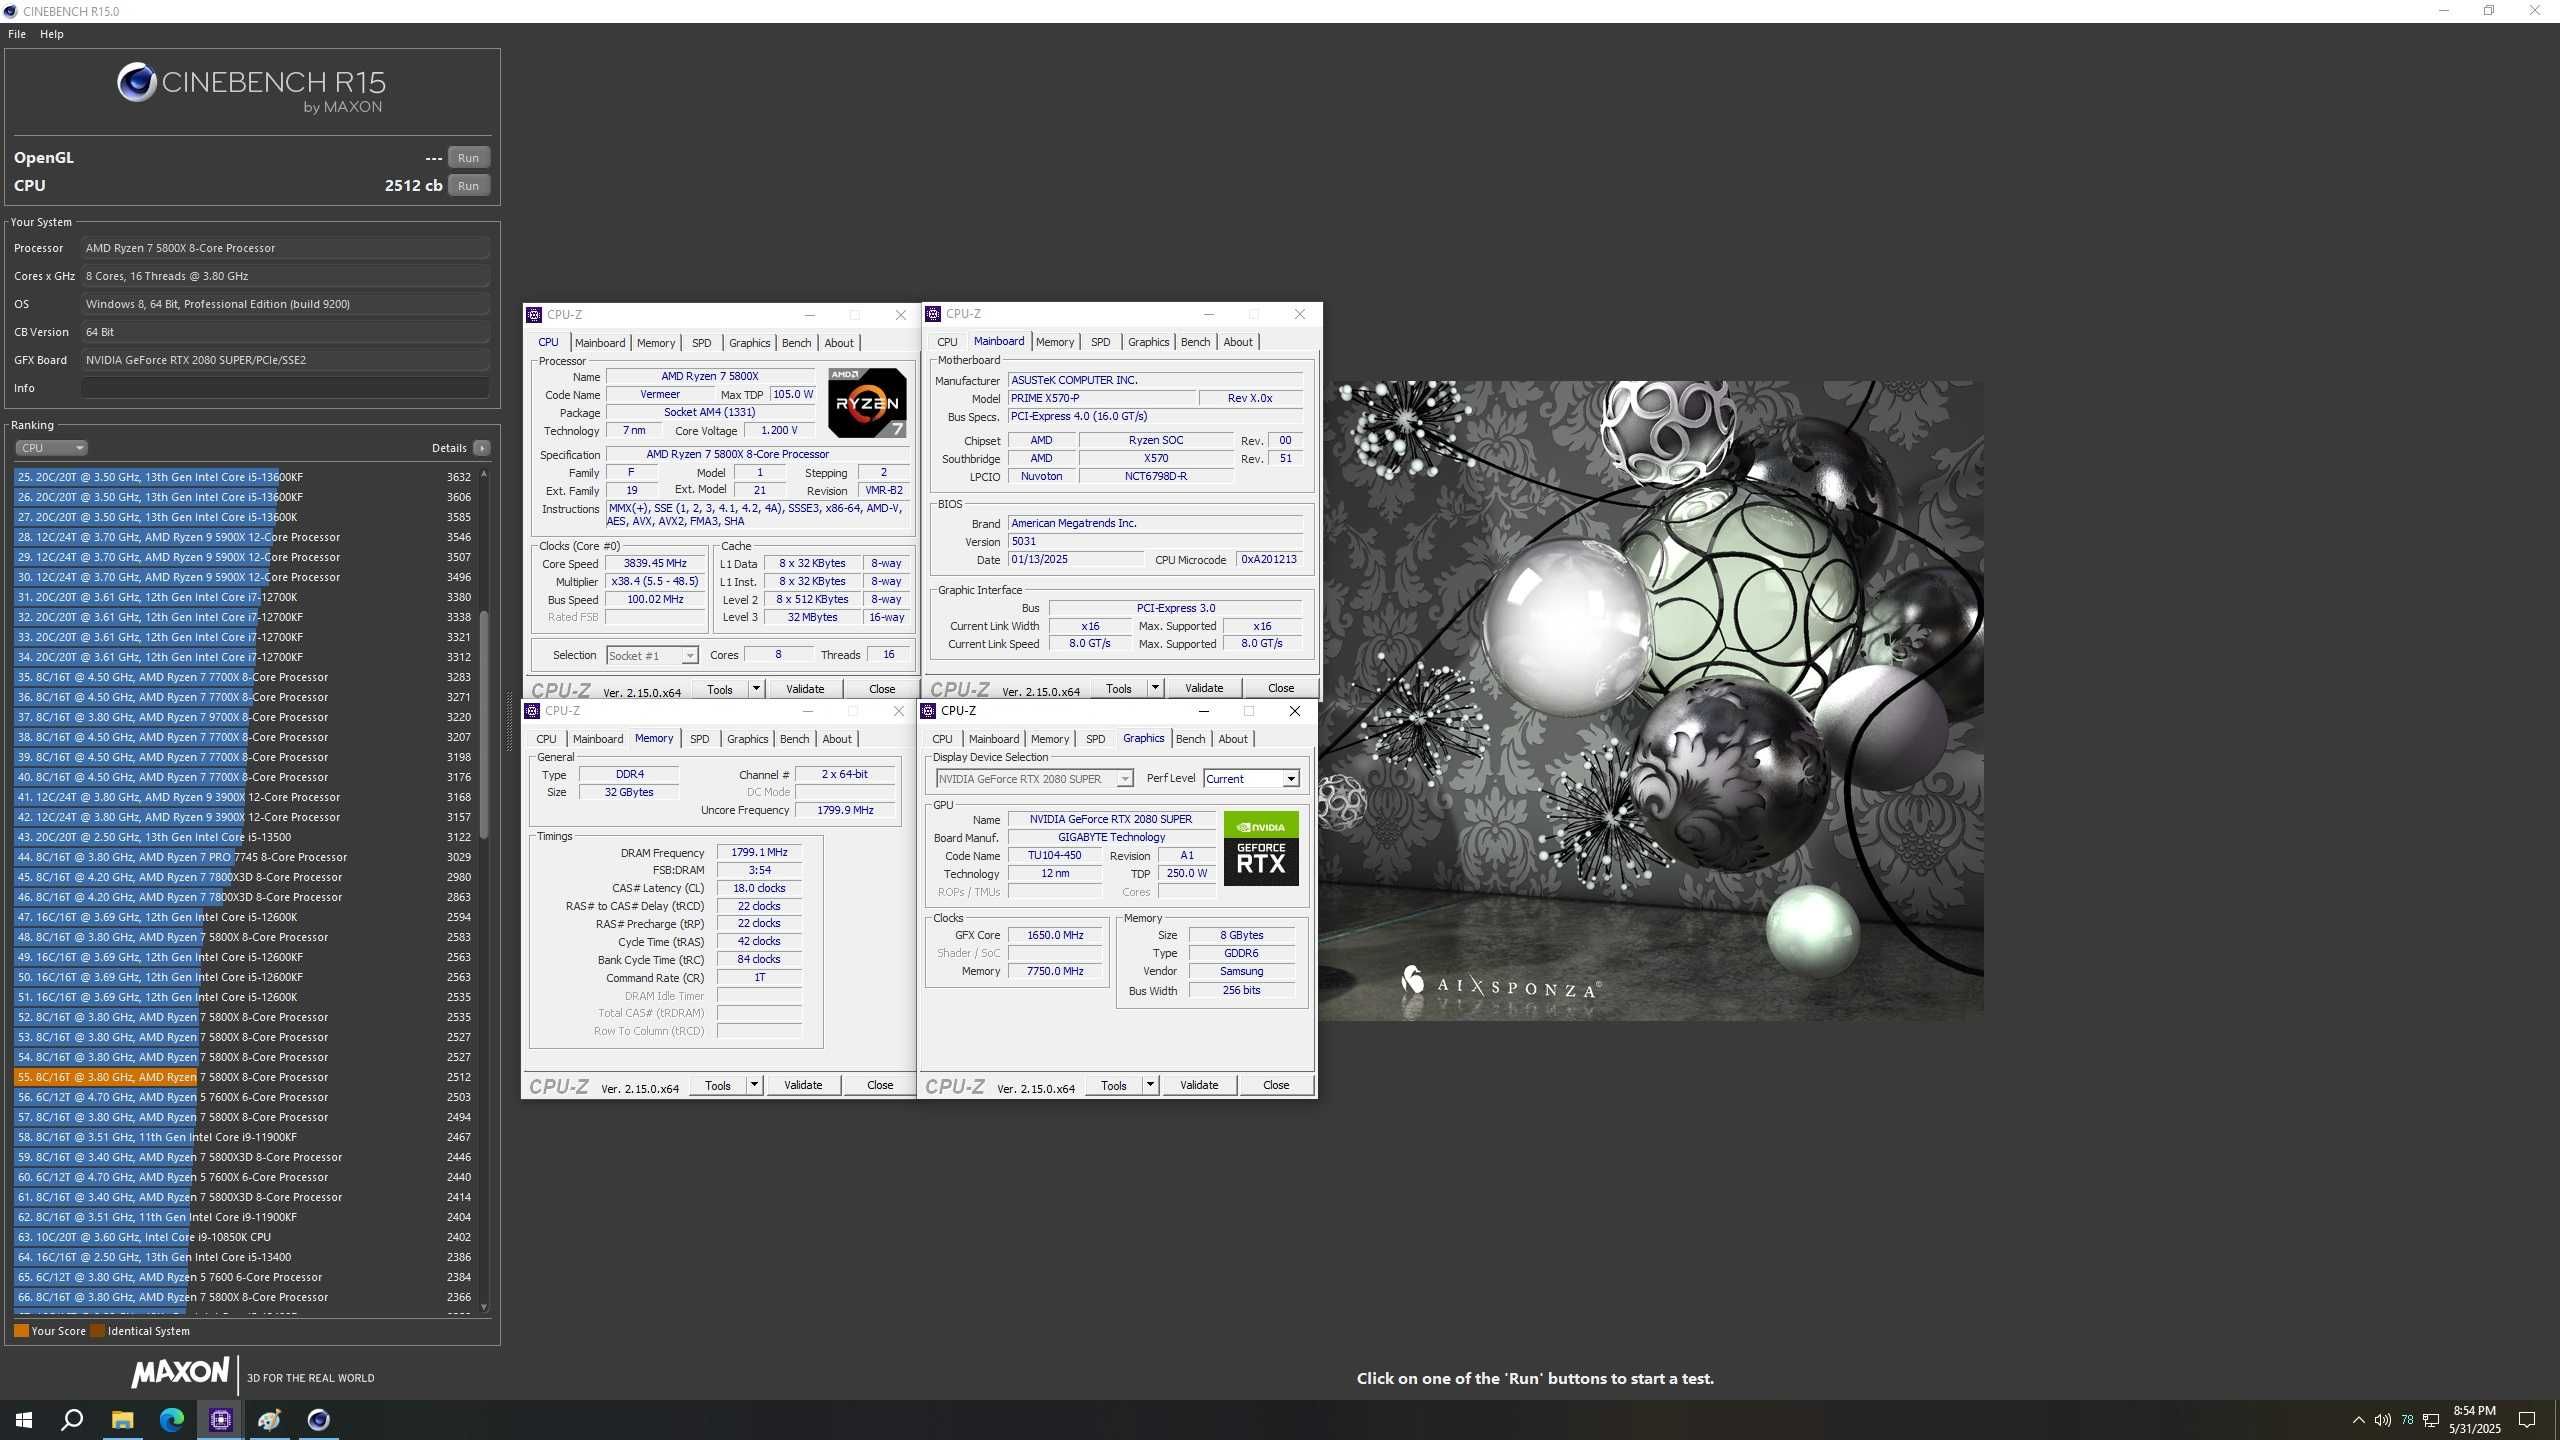Switch to Mainboard tab in CPU-Z Graphics window
The image size is (2560, 1440).
point(993,739)
